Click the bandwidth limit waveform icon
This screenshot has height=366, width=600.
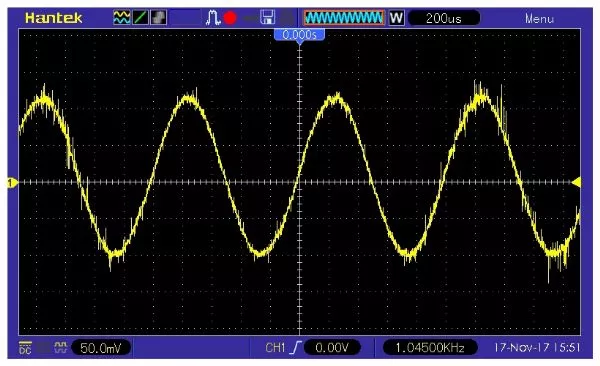[x=61, y=347]
